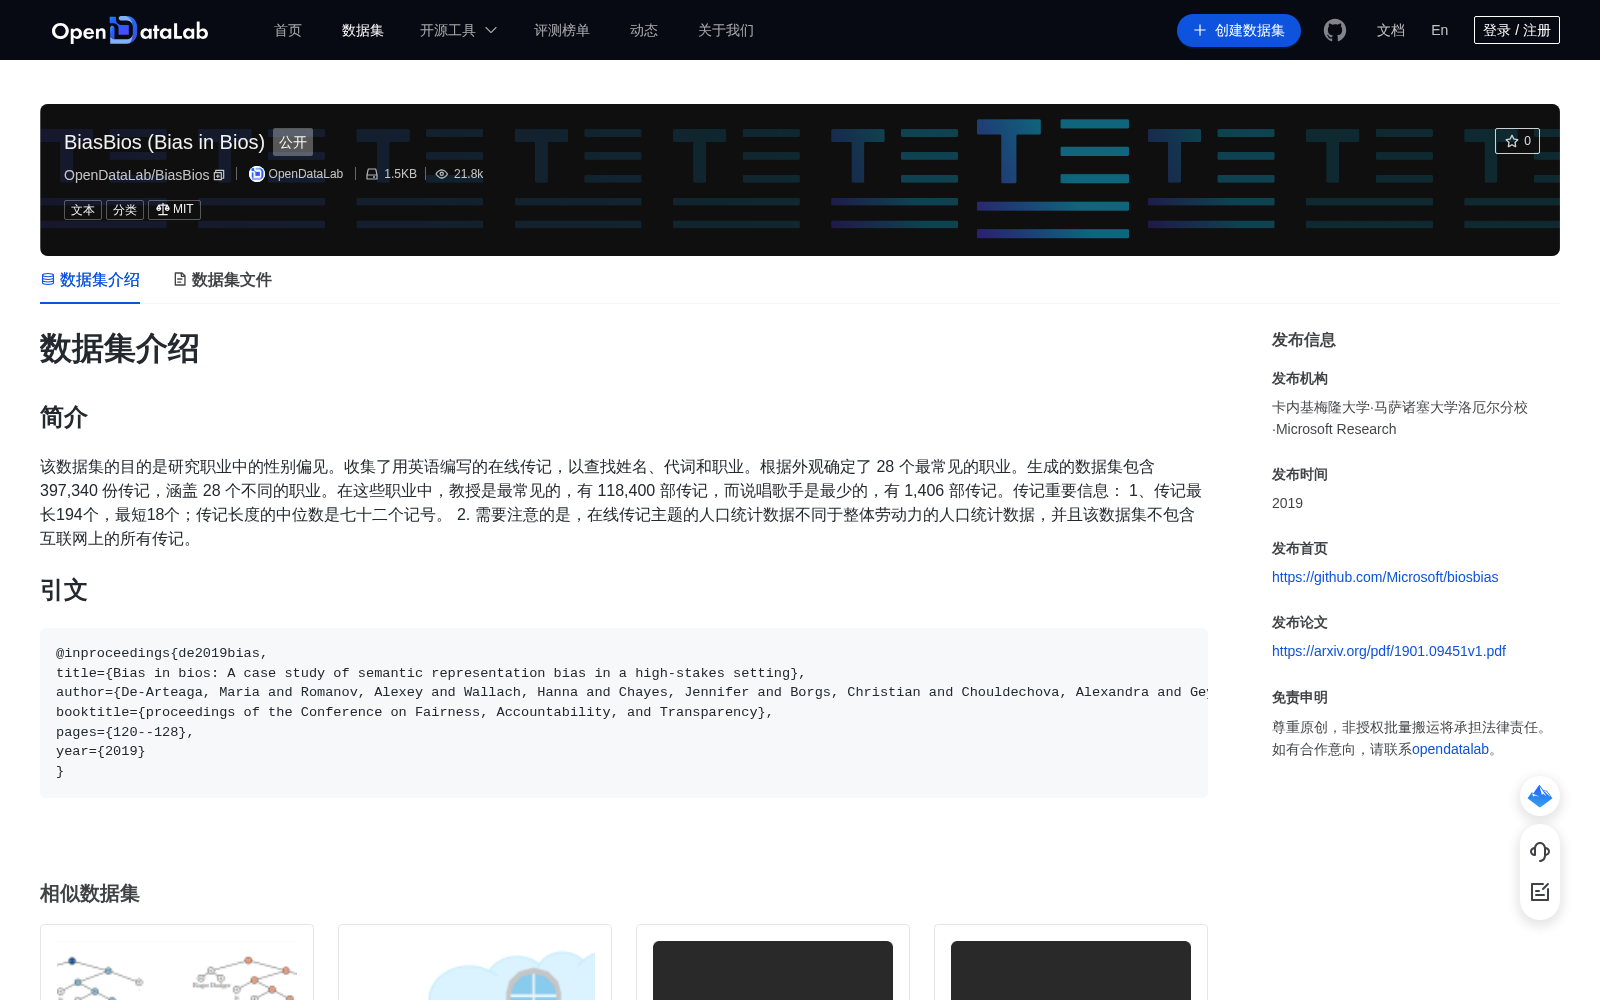Click the 发布时间 value 2019
This screenshot has height=1000, width=1600.
tap(1287, 503)
